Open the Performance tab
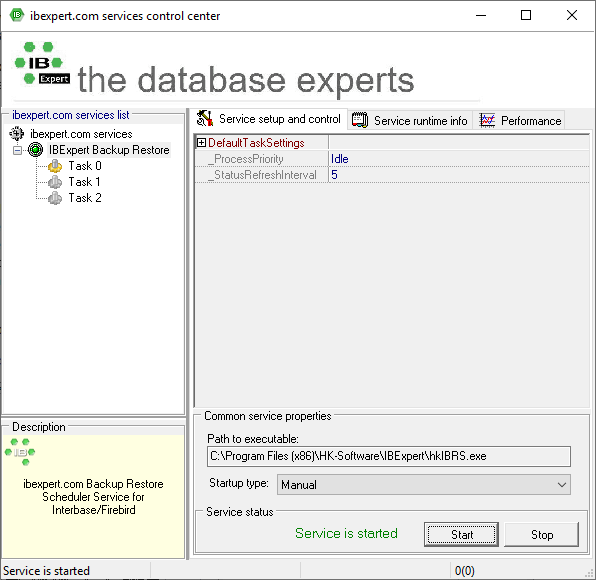The width and height of the screenshot is (596, 580). coord(519,120)
